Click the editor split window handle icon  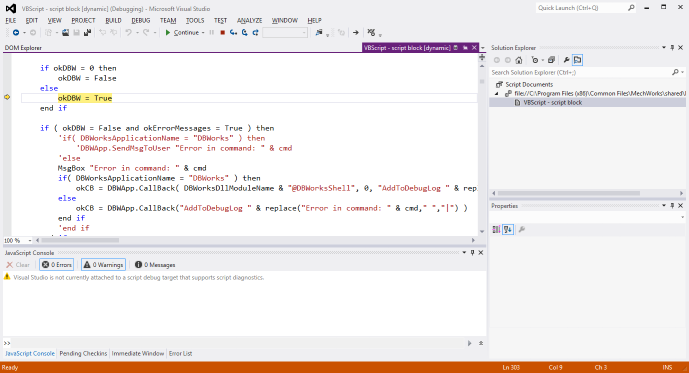coord(482,57)
